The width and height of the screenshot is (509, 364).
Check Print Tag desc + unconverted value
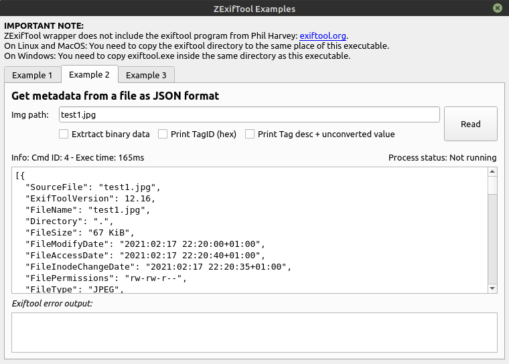click(x=250, y=134)
